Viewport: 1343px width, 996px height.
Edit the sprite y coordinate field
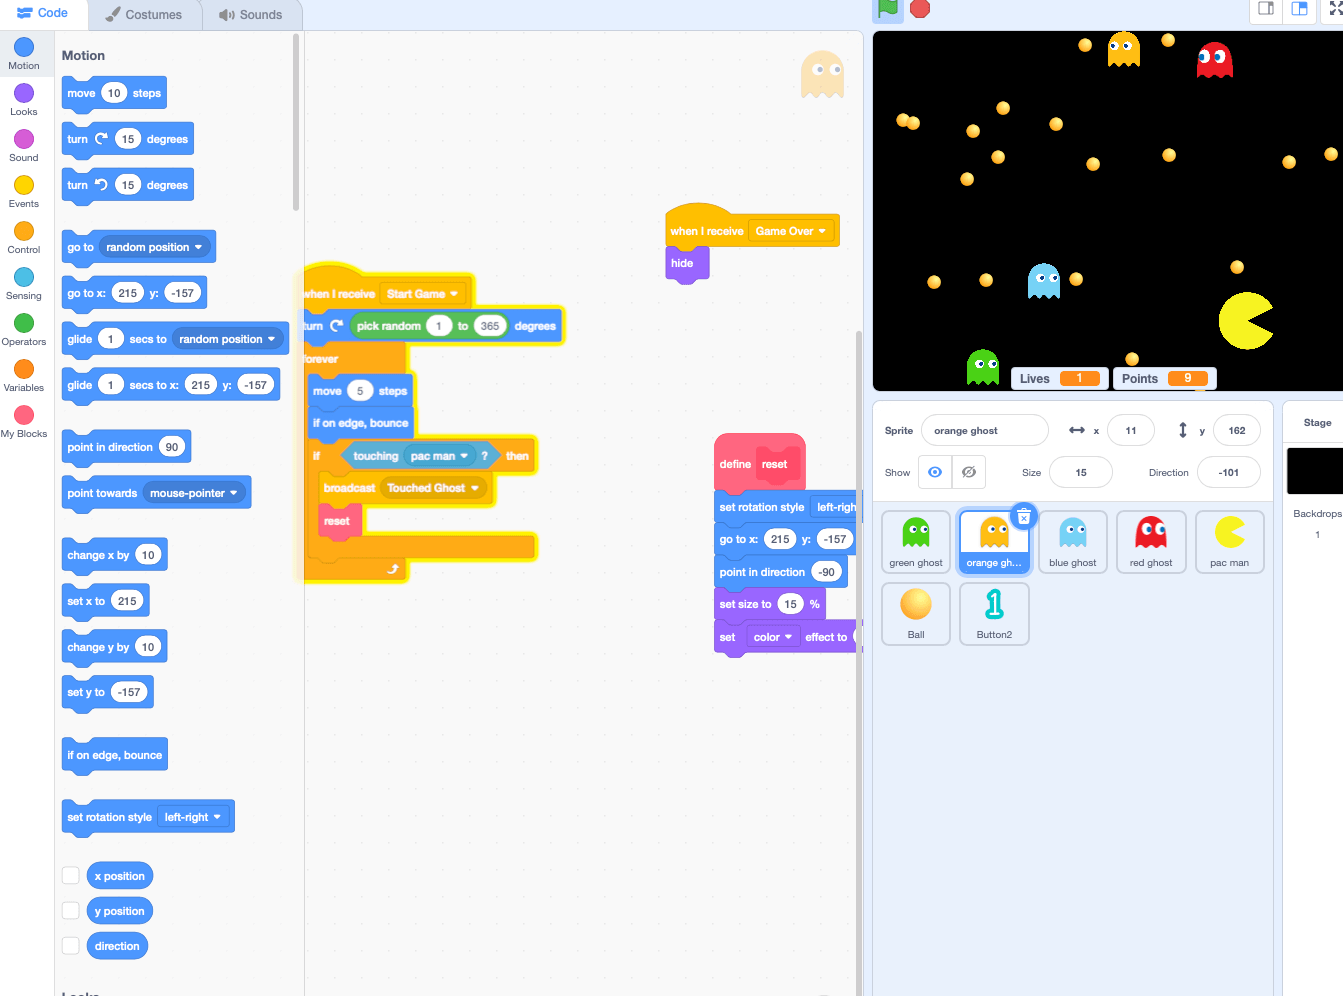click(1236, 430)
